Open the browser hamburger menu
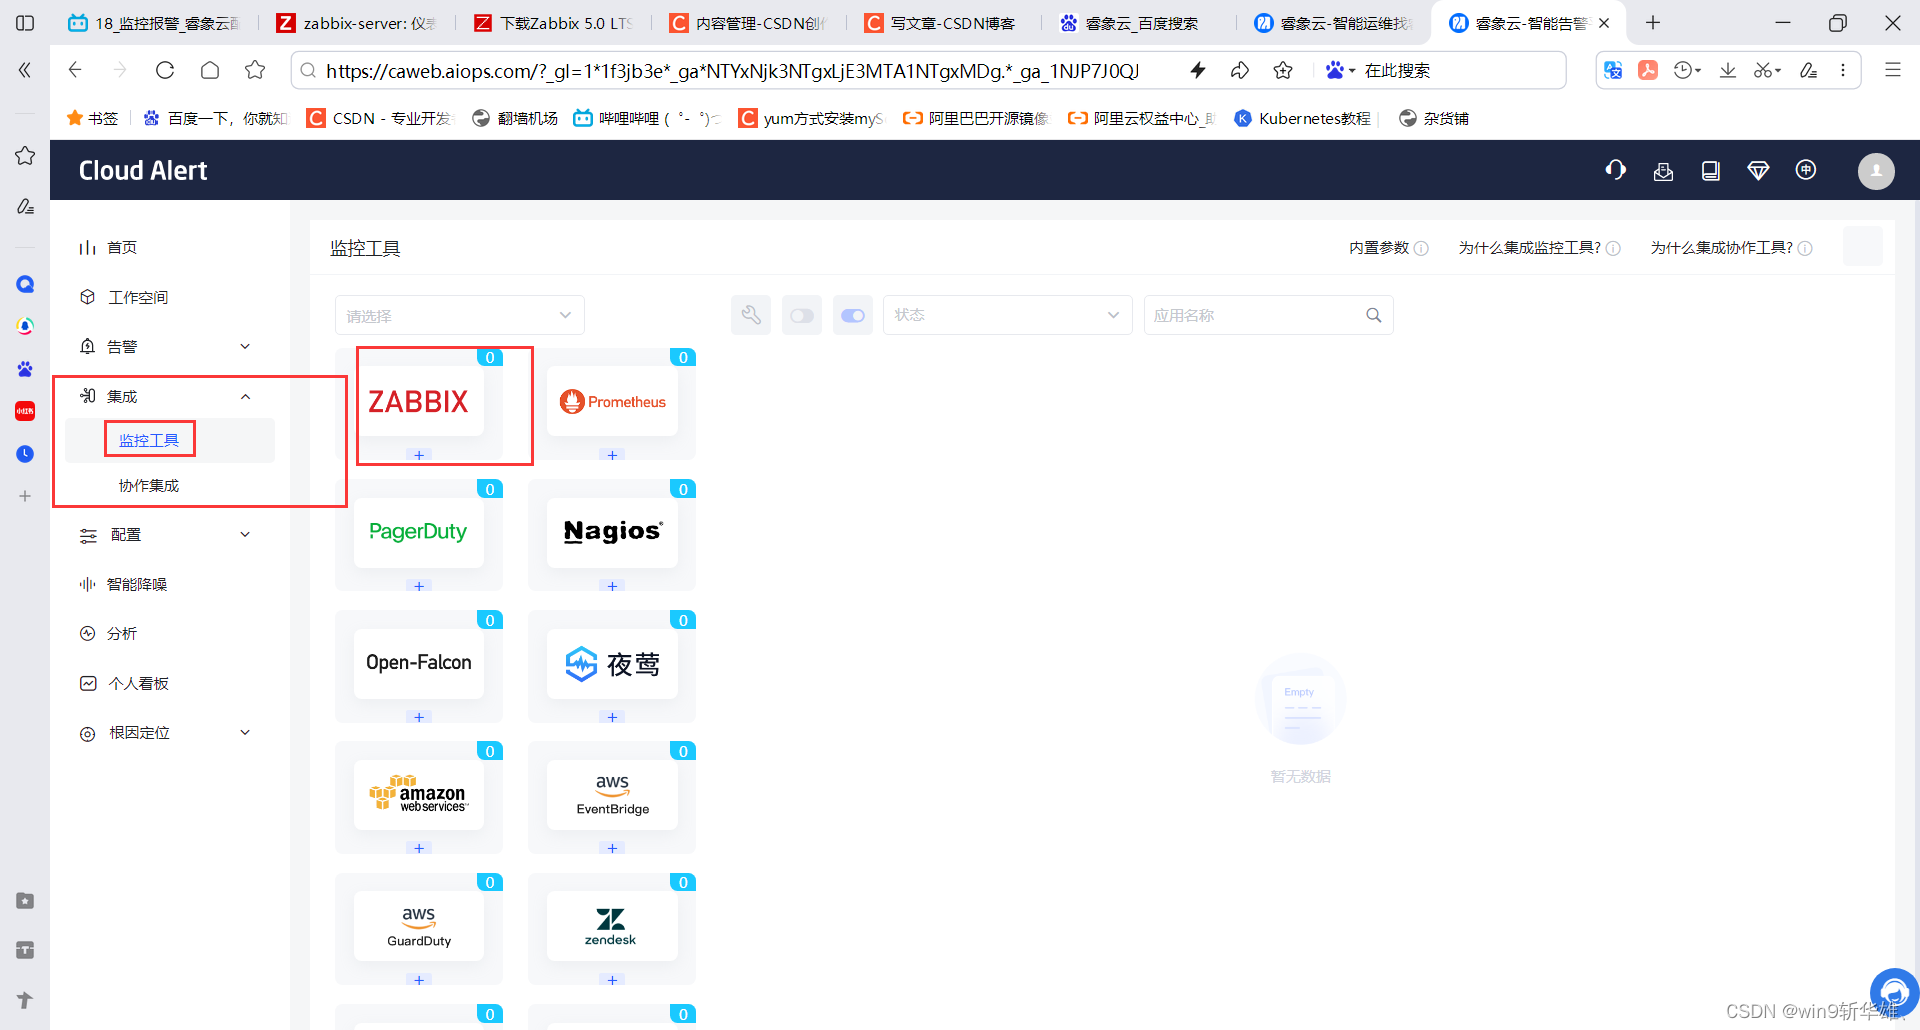 click(1893, 70)
